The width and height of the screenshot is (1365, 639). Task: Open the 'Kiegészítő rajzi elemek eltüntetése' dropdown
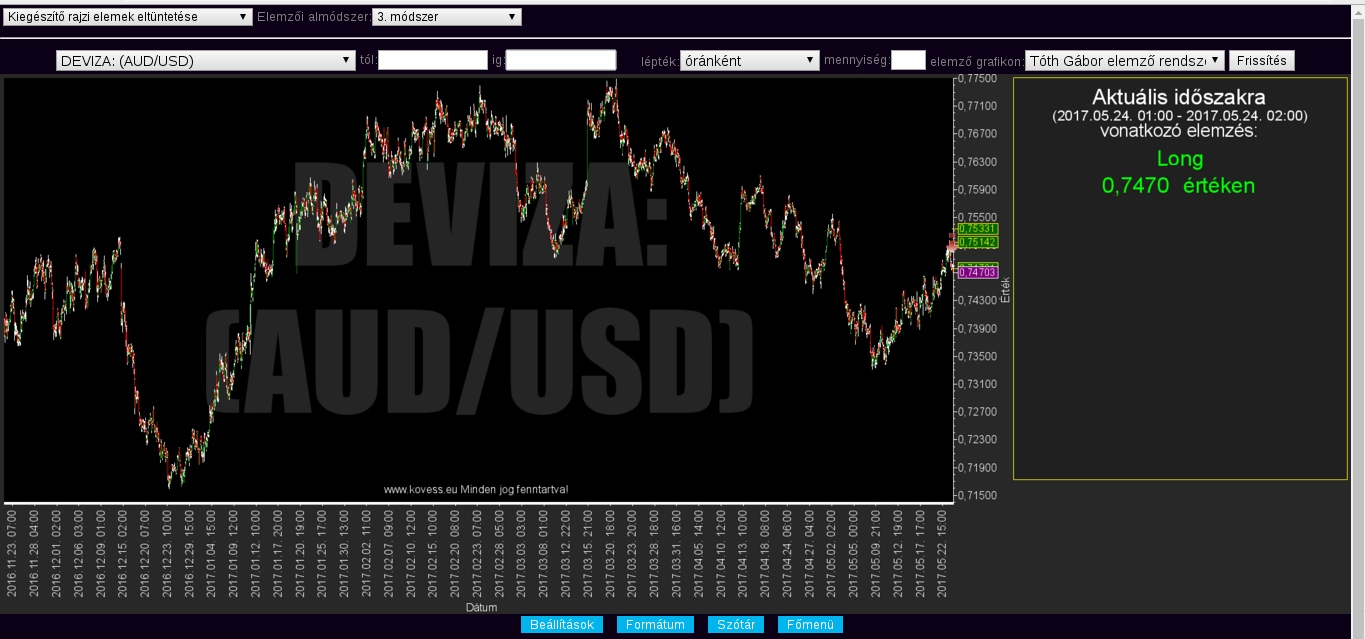(128, 17)
